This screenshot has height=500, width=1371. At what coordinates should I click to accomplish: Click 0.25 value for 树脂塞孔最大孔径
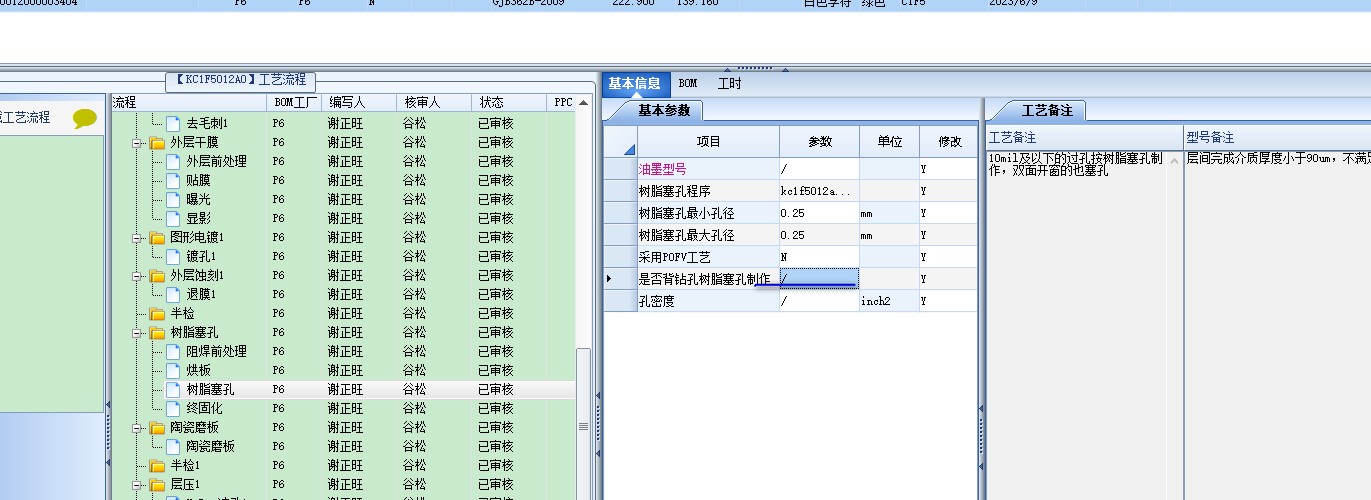pyautogui.click(x=819, y=235)
